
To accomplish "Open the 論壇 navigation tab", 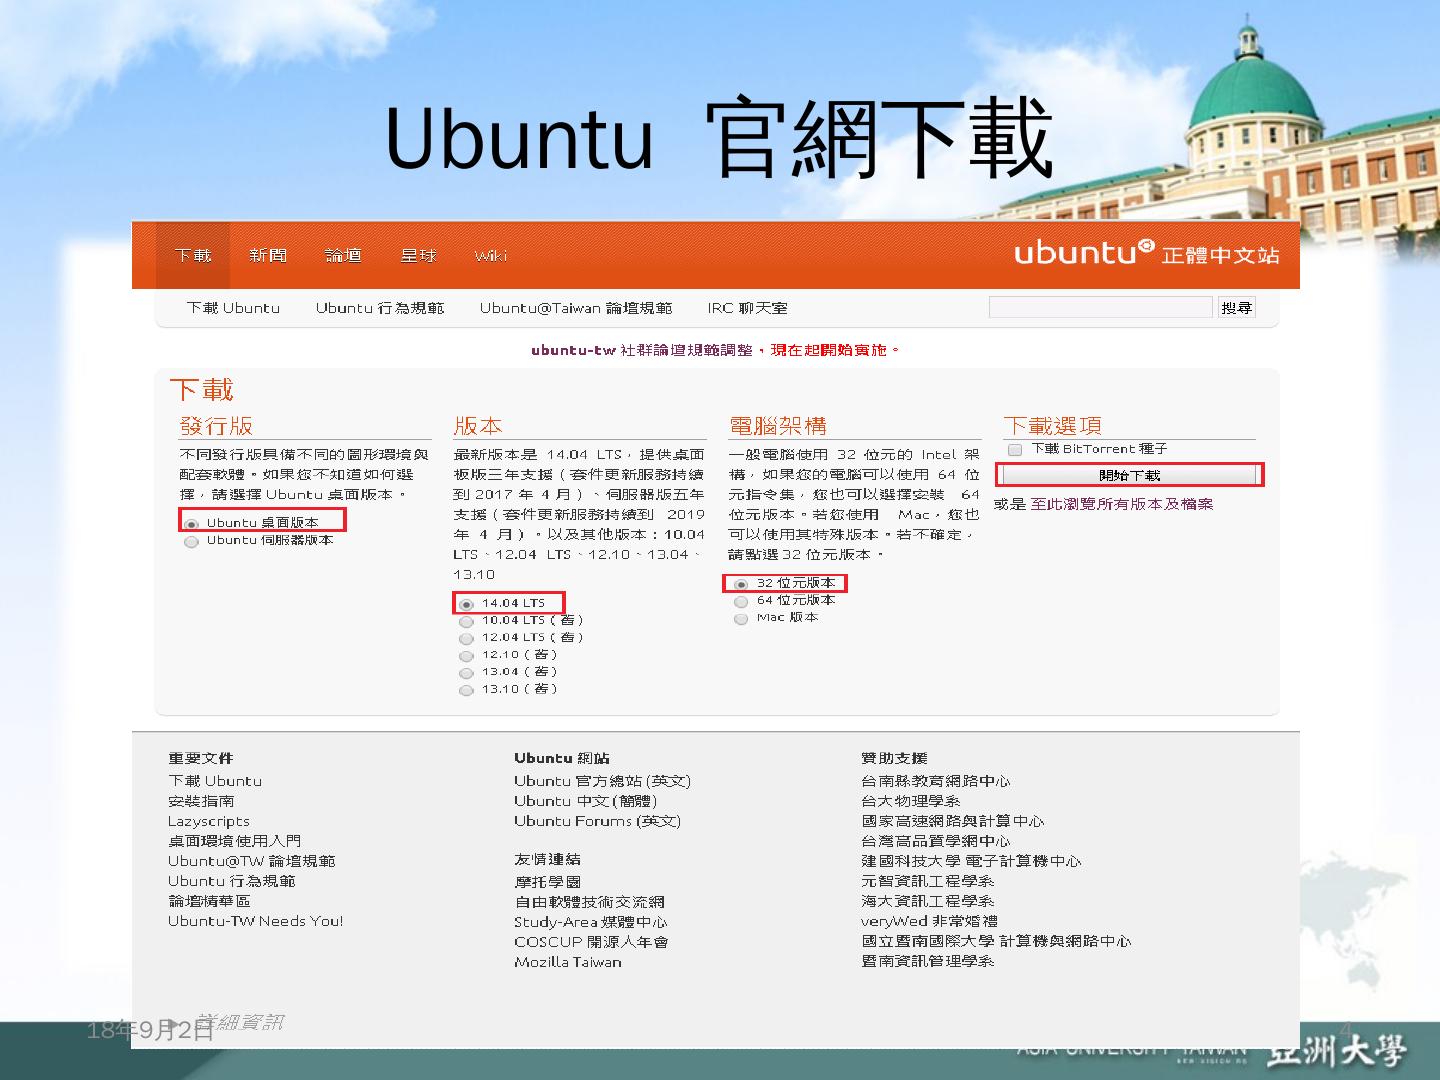I will 343,256.
